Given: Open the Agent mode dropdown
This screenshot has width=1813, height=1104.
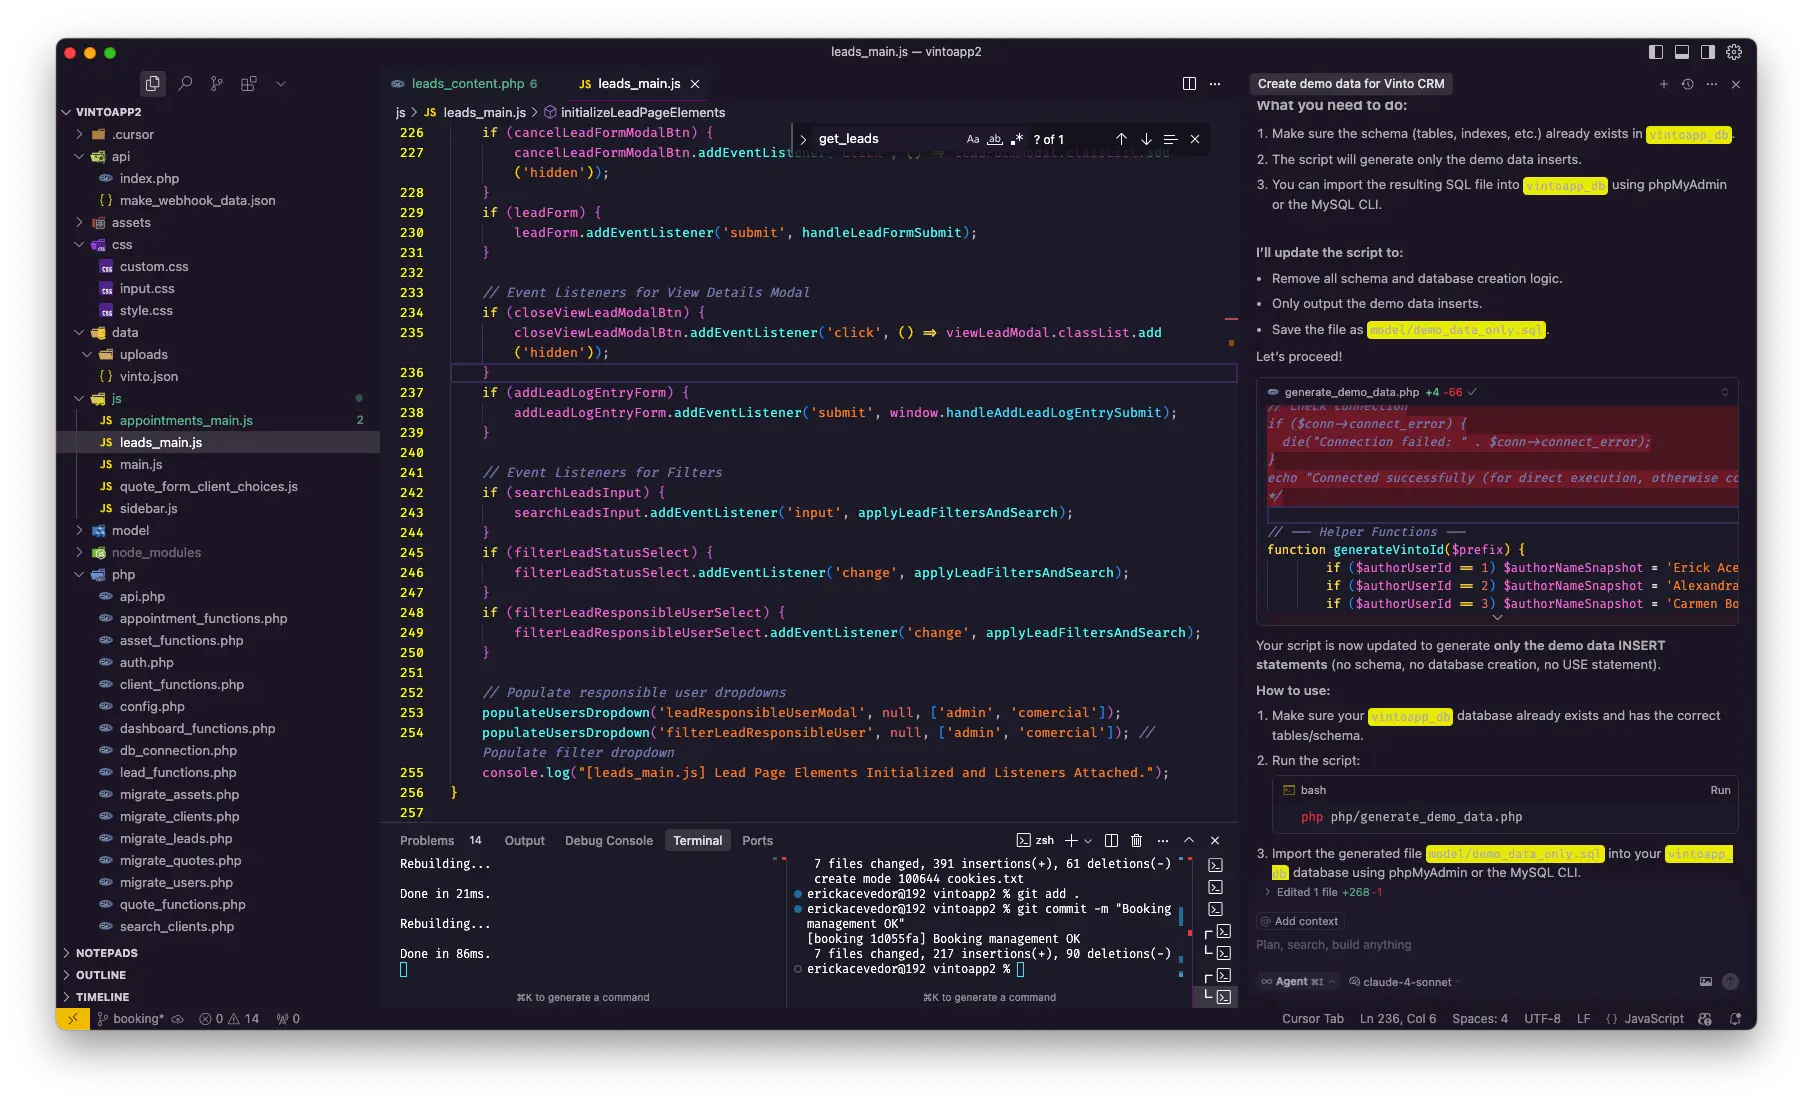Looking at the screenshot, I should 1298,982.
